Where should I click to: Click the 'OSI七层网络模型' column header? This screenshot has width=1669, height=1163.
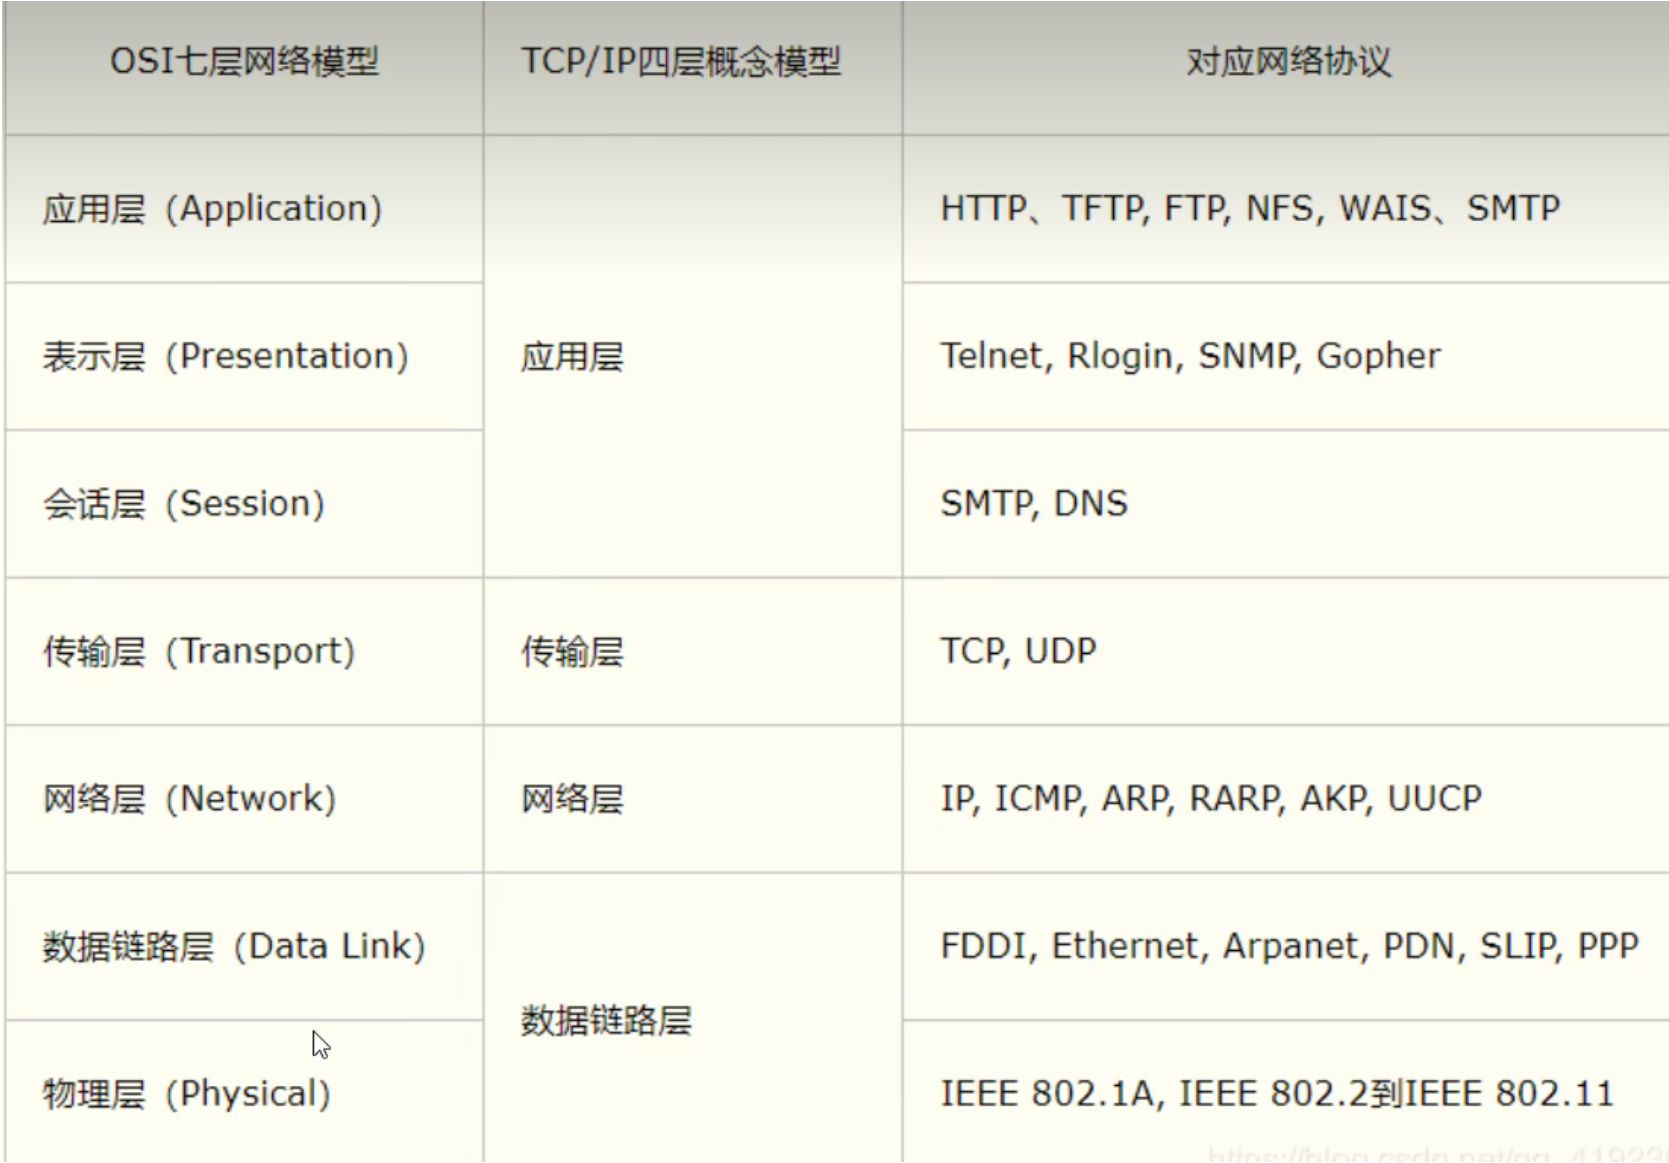[244, 67]
